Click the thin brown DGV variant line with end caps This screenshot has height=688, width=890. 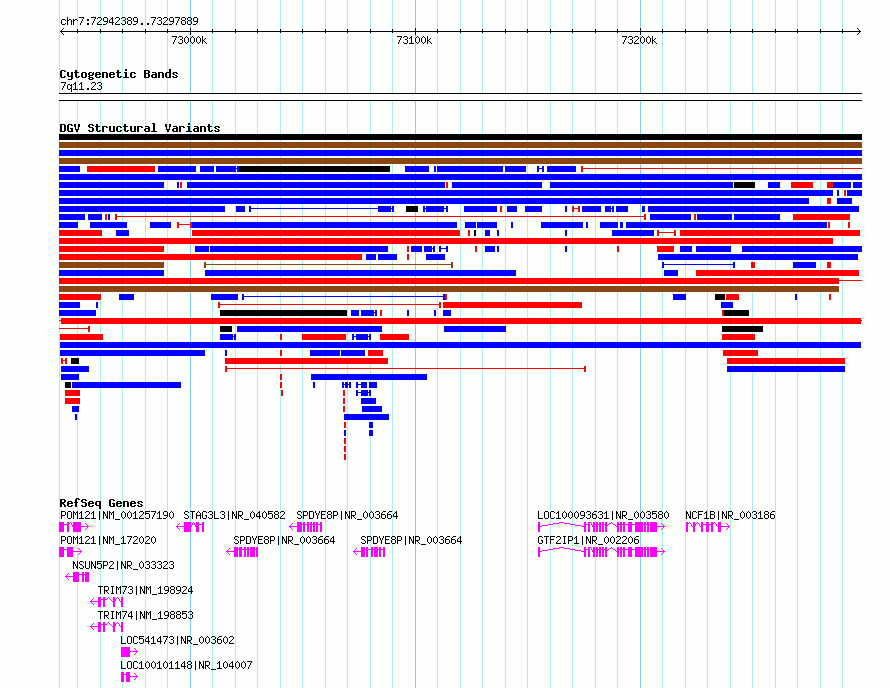pyautogui.click(x=328, y=265)
